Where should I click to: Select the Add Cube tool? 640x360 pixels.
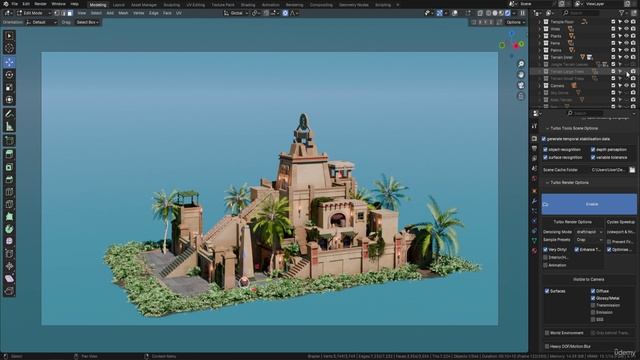click(9, 140)
